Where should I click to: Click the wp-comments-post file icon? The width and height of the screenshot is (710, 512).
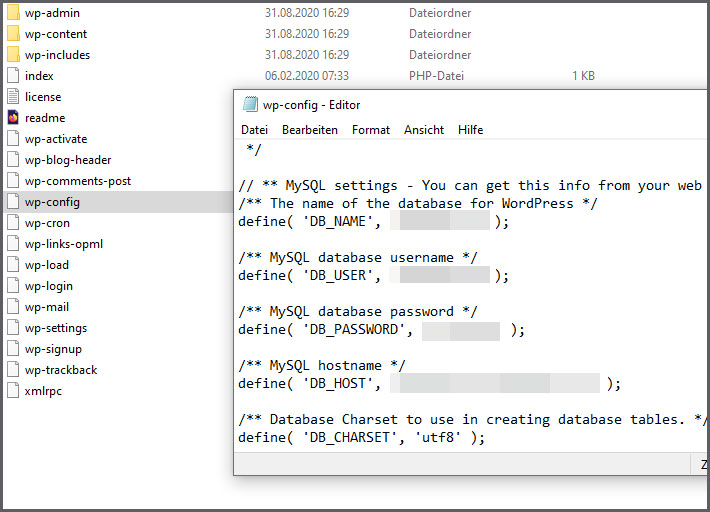14,181
